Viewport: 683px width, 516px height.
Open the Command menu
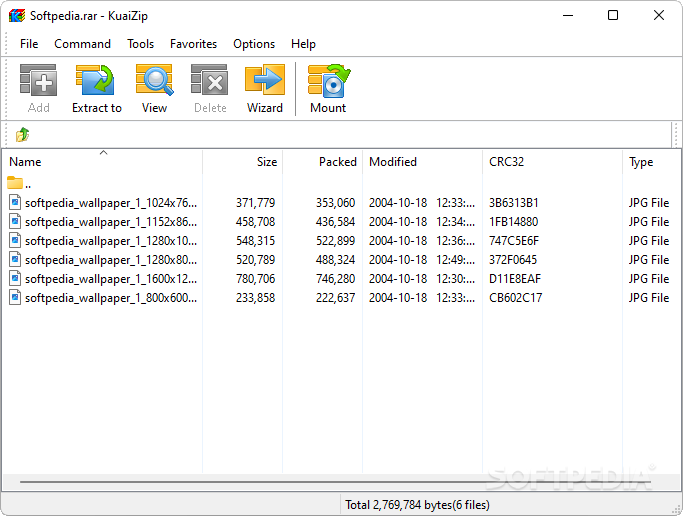[82, 44]
